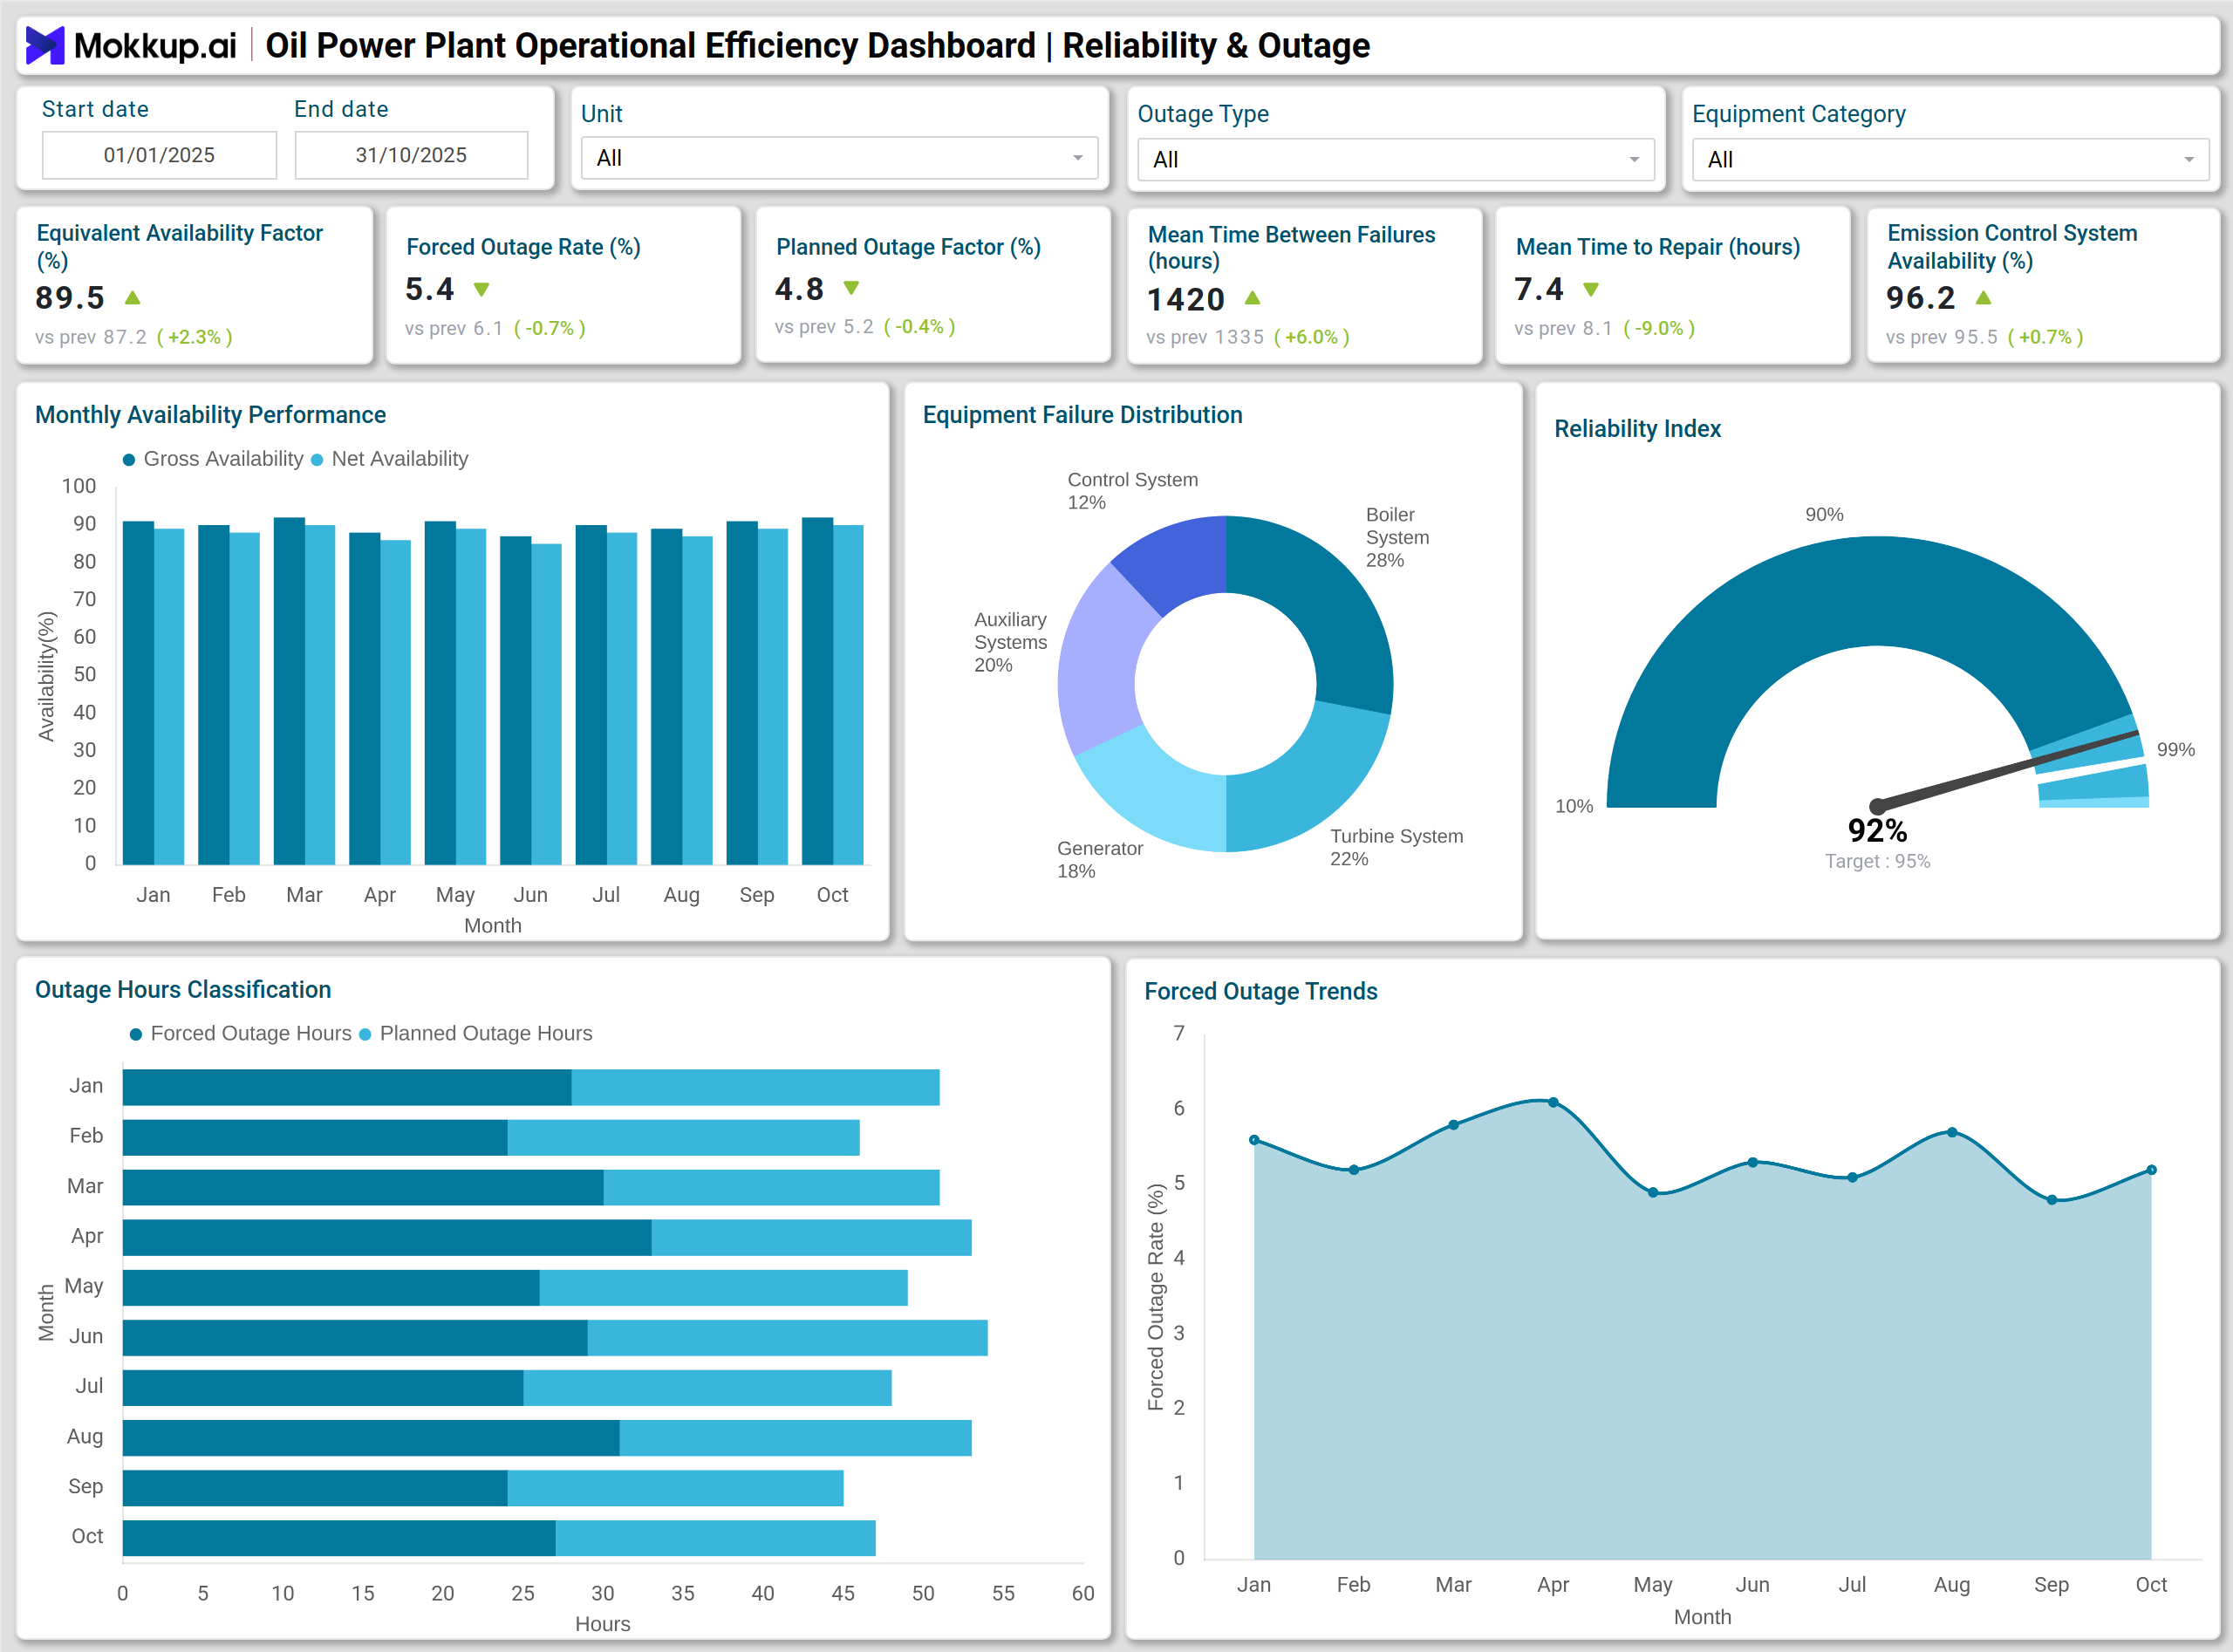Click Gross Availability legend marker

[x=129, y=460]
